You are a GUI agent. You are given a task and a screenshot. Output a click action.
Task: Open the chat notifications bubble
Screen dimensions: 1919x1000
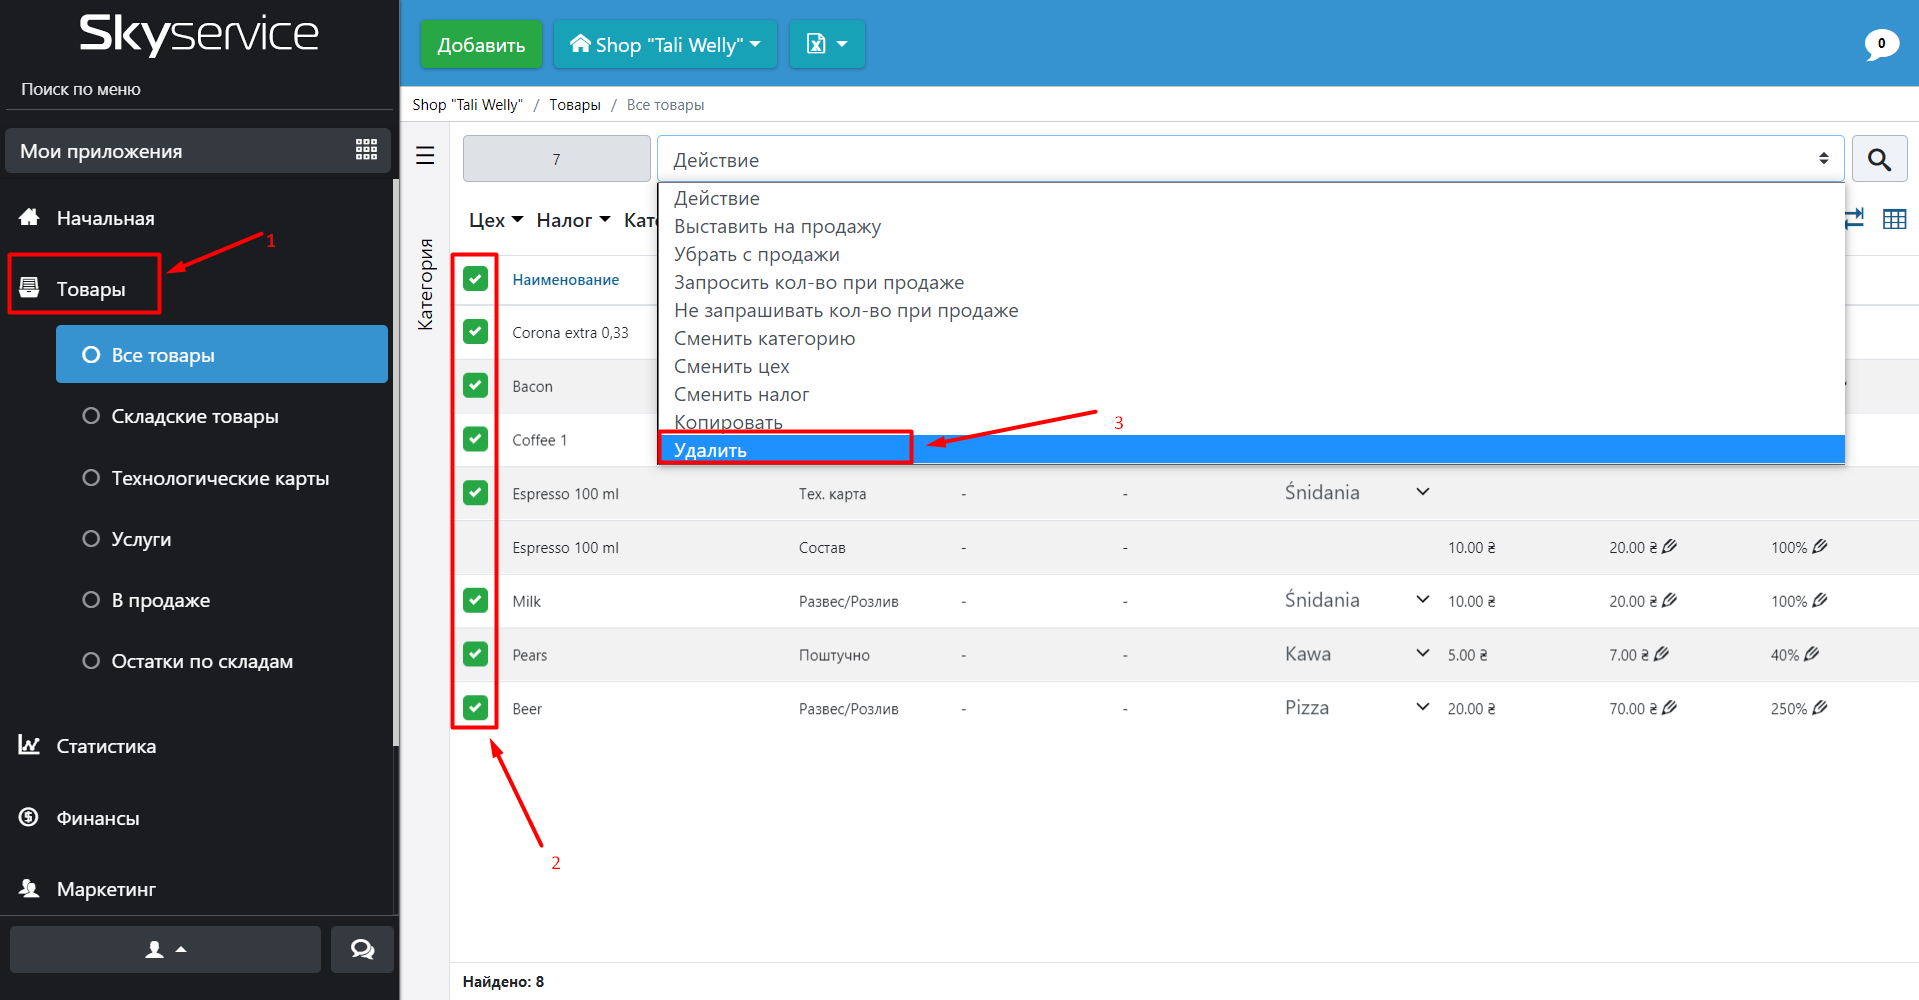click(1880, 44)
